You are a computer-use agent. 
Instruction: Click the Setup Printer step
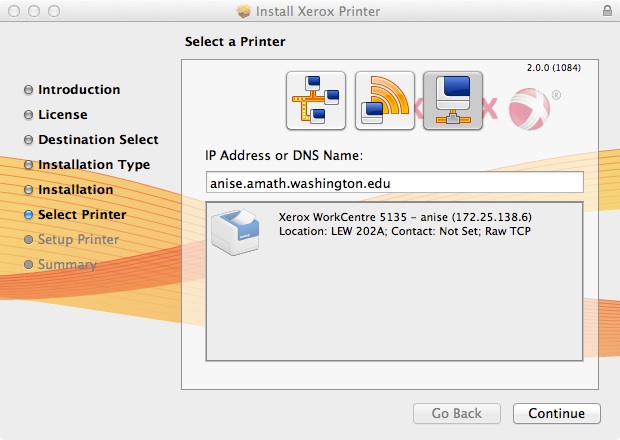[71, 240]
